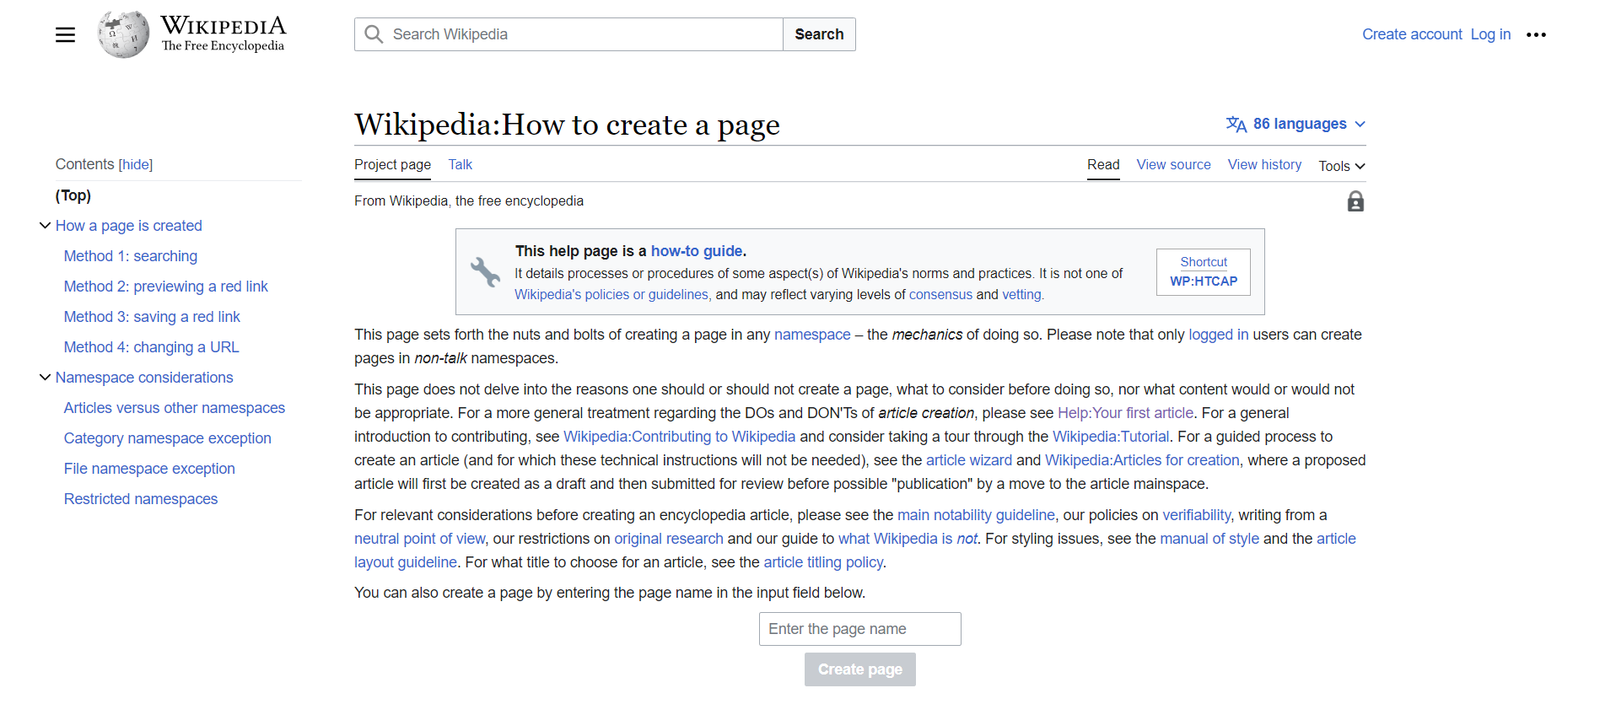This screenshot has width=1600, height=708.
Task: Click the Create page button
Action: [x=860, y=670]
